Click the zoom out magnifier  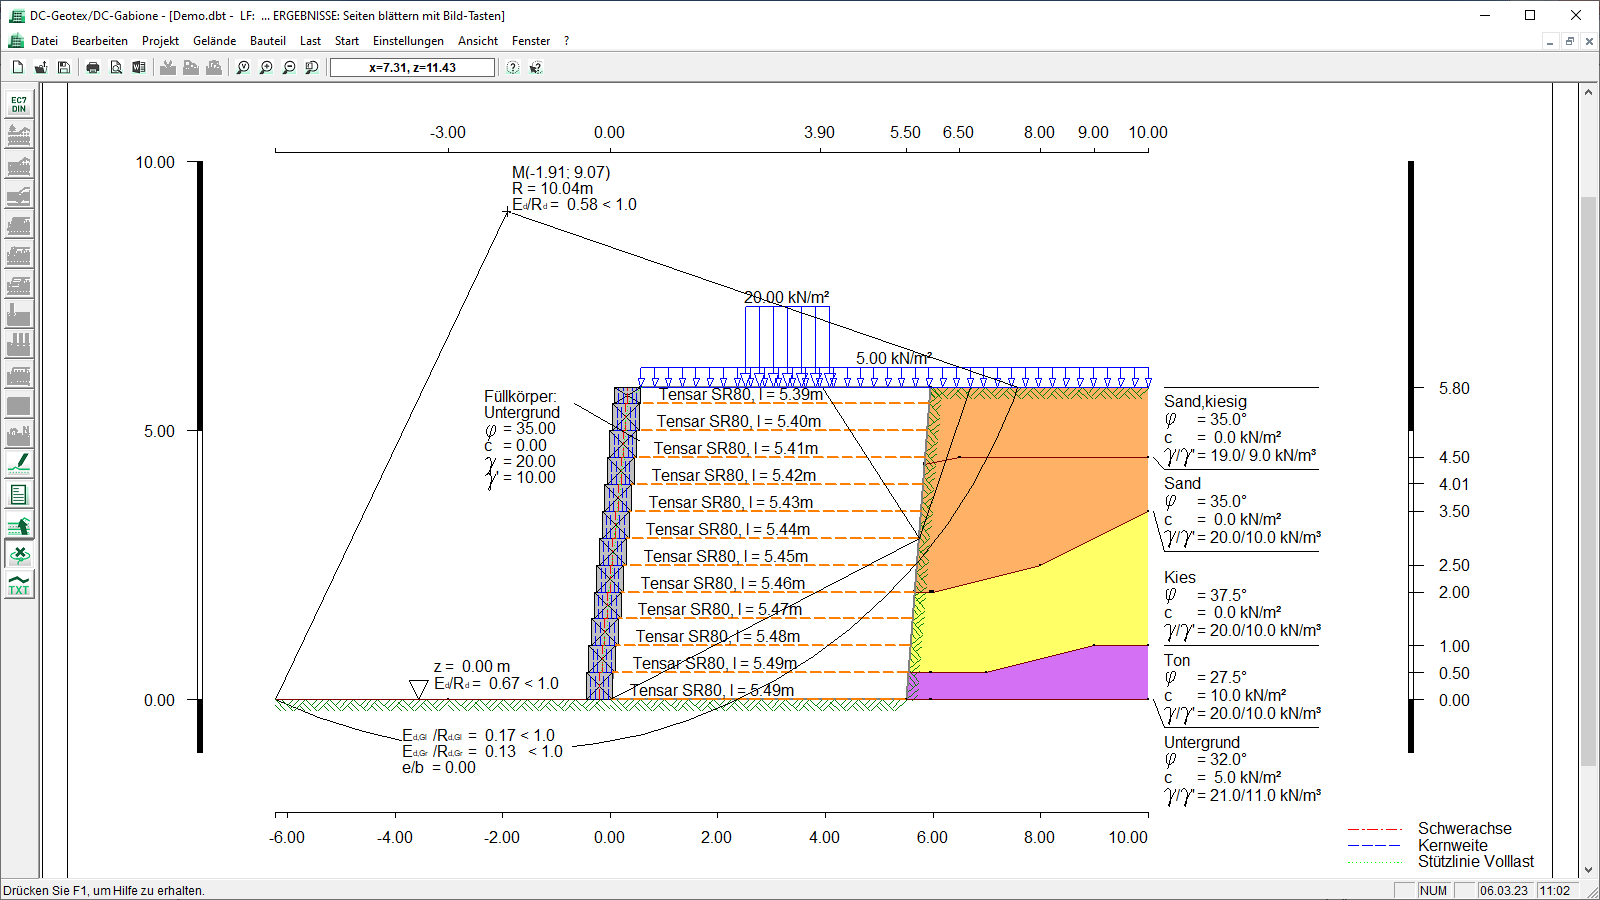click(289, 67)
